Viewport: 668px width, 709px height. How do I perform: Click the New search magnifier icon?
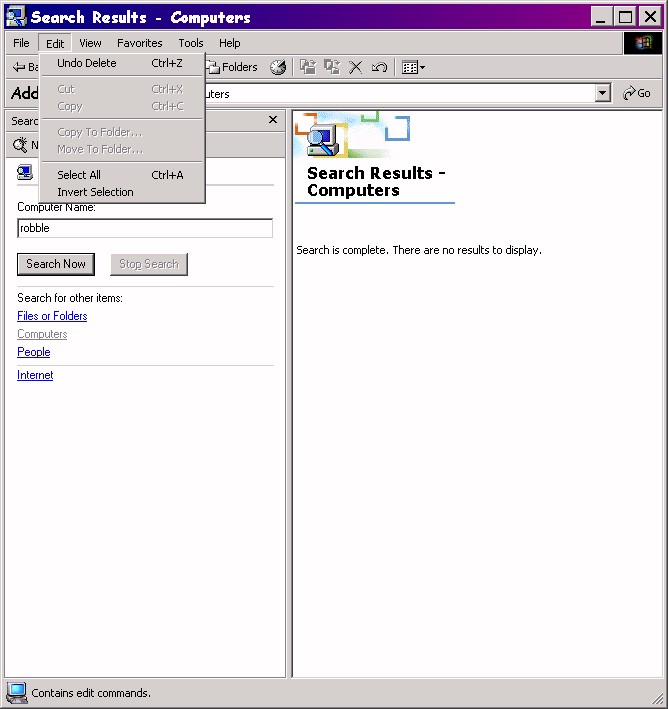coord(20,145)
